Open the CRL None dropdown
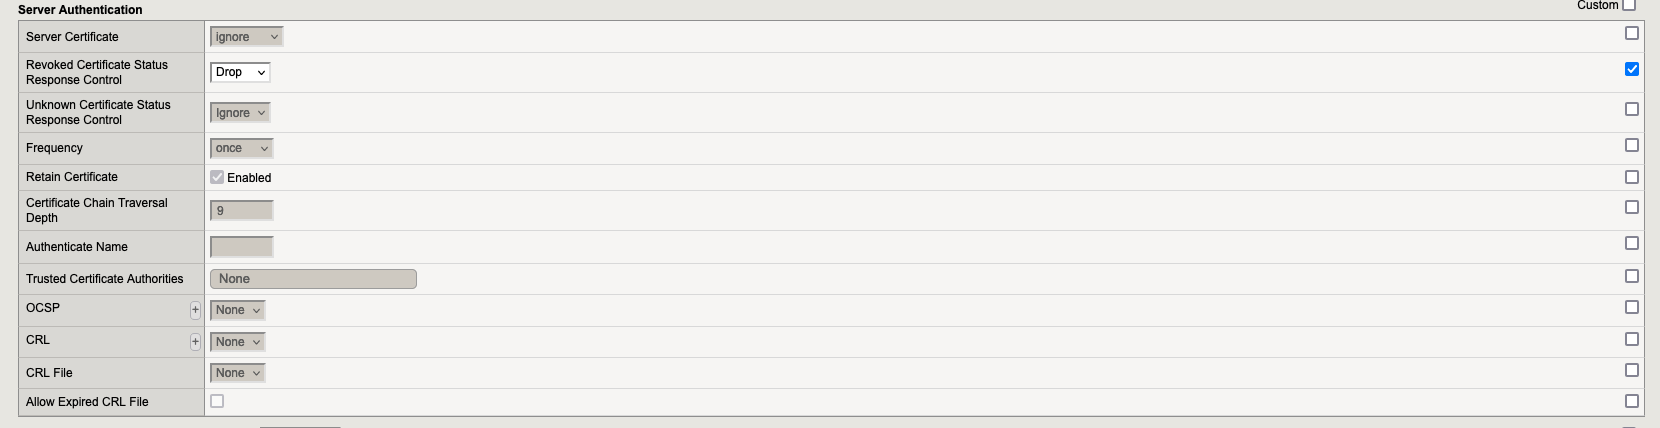The height and width of the screenshot is (428, 1660). point(238,342)
